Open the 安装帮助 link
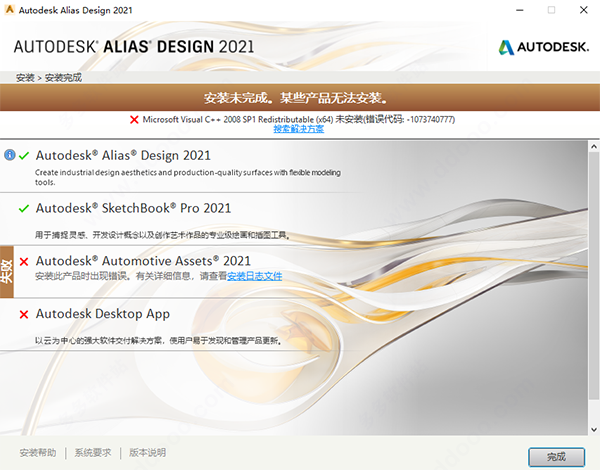 (x=38, y=453)
